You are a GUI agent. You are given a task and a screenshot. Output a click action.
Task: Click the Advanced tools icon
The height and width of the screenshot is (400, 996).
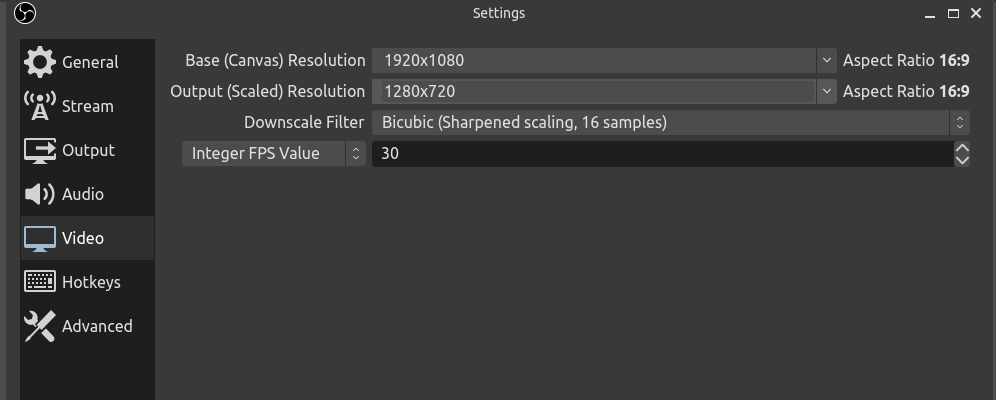coord(40,326)
